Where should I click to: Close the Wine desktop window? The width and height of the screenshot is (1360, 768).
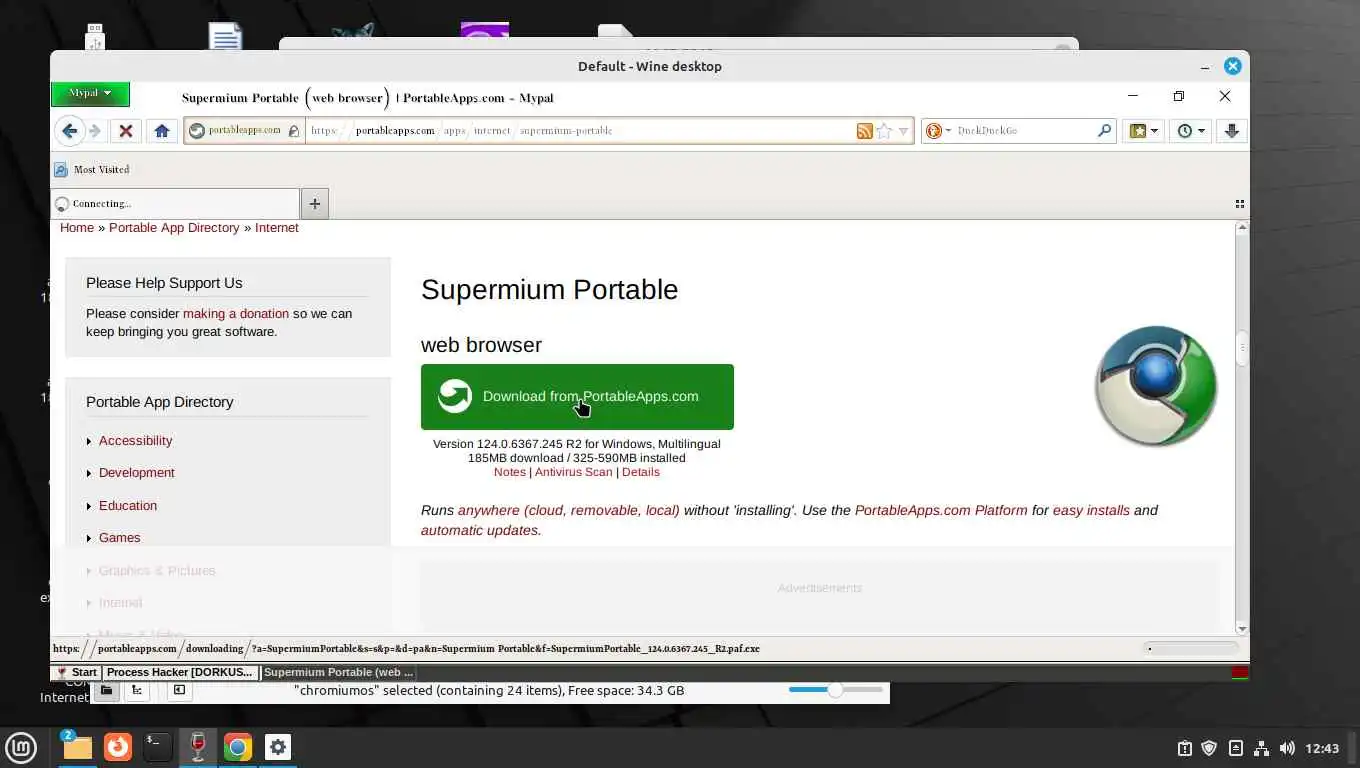coord(1233,66)
